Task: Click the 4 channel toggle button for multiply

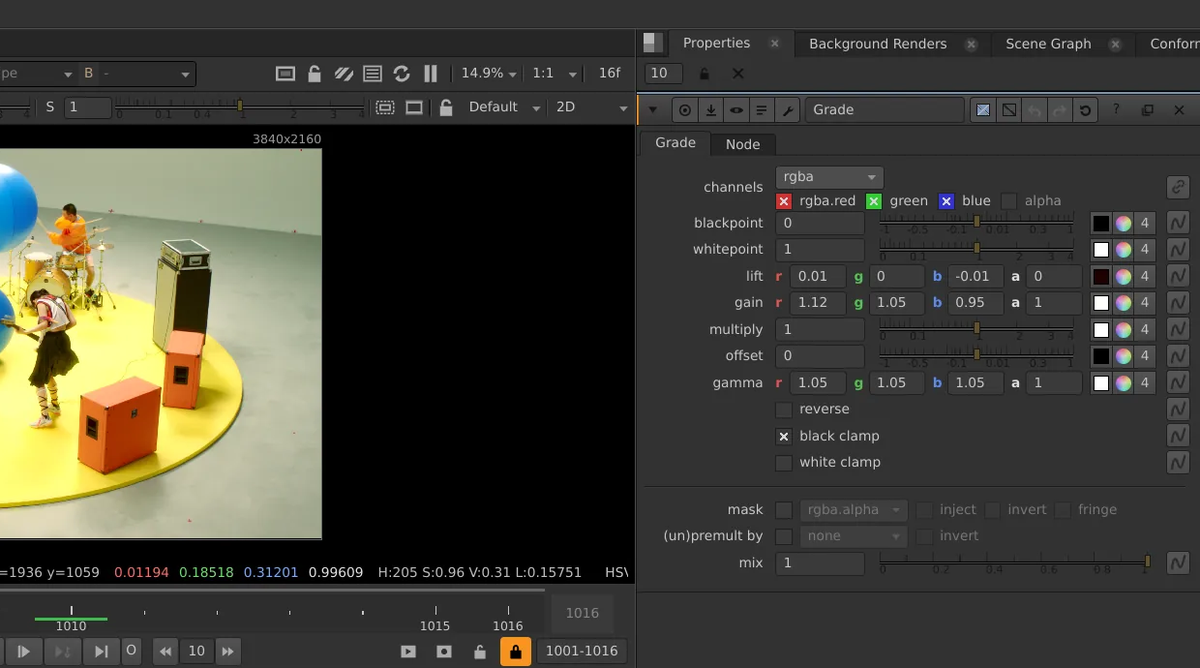Action: 1146,329
